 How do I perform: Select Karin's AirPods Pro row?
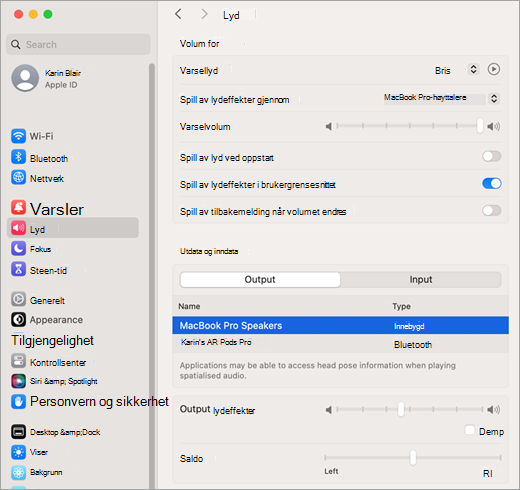point(340,343)
